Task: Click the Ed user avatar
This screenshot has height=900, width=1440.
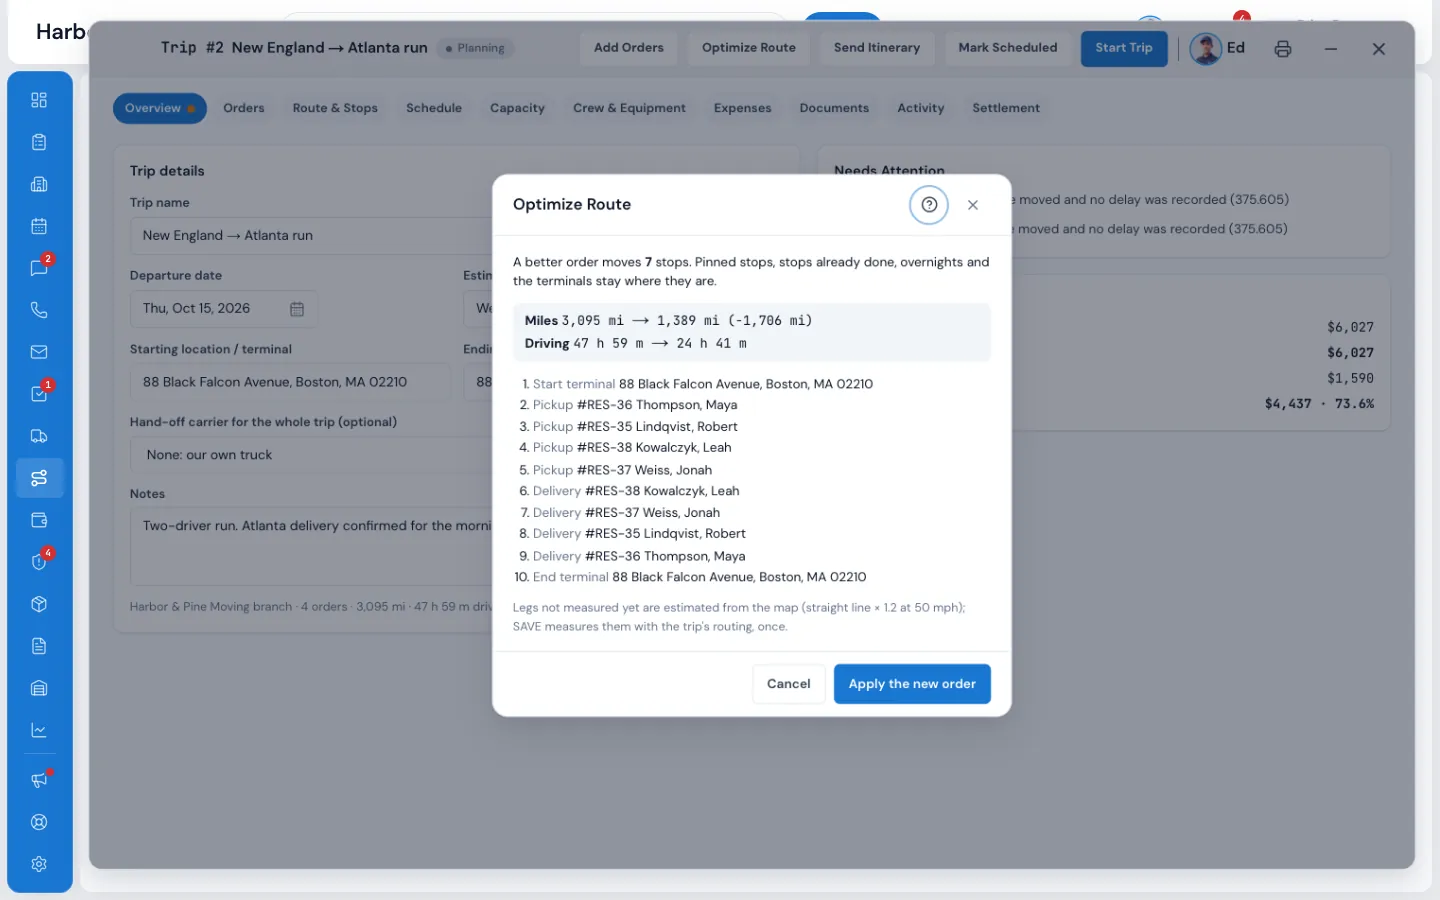Action: pos(1206,49)
